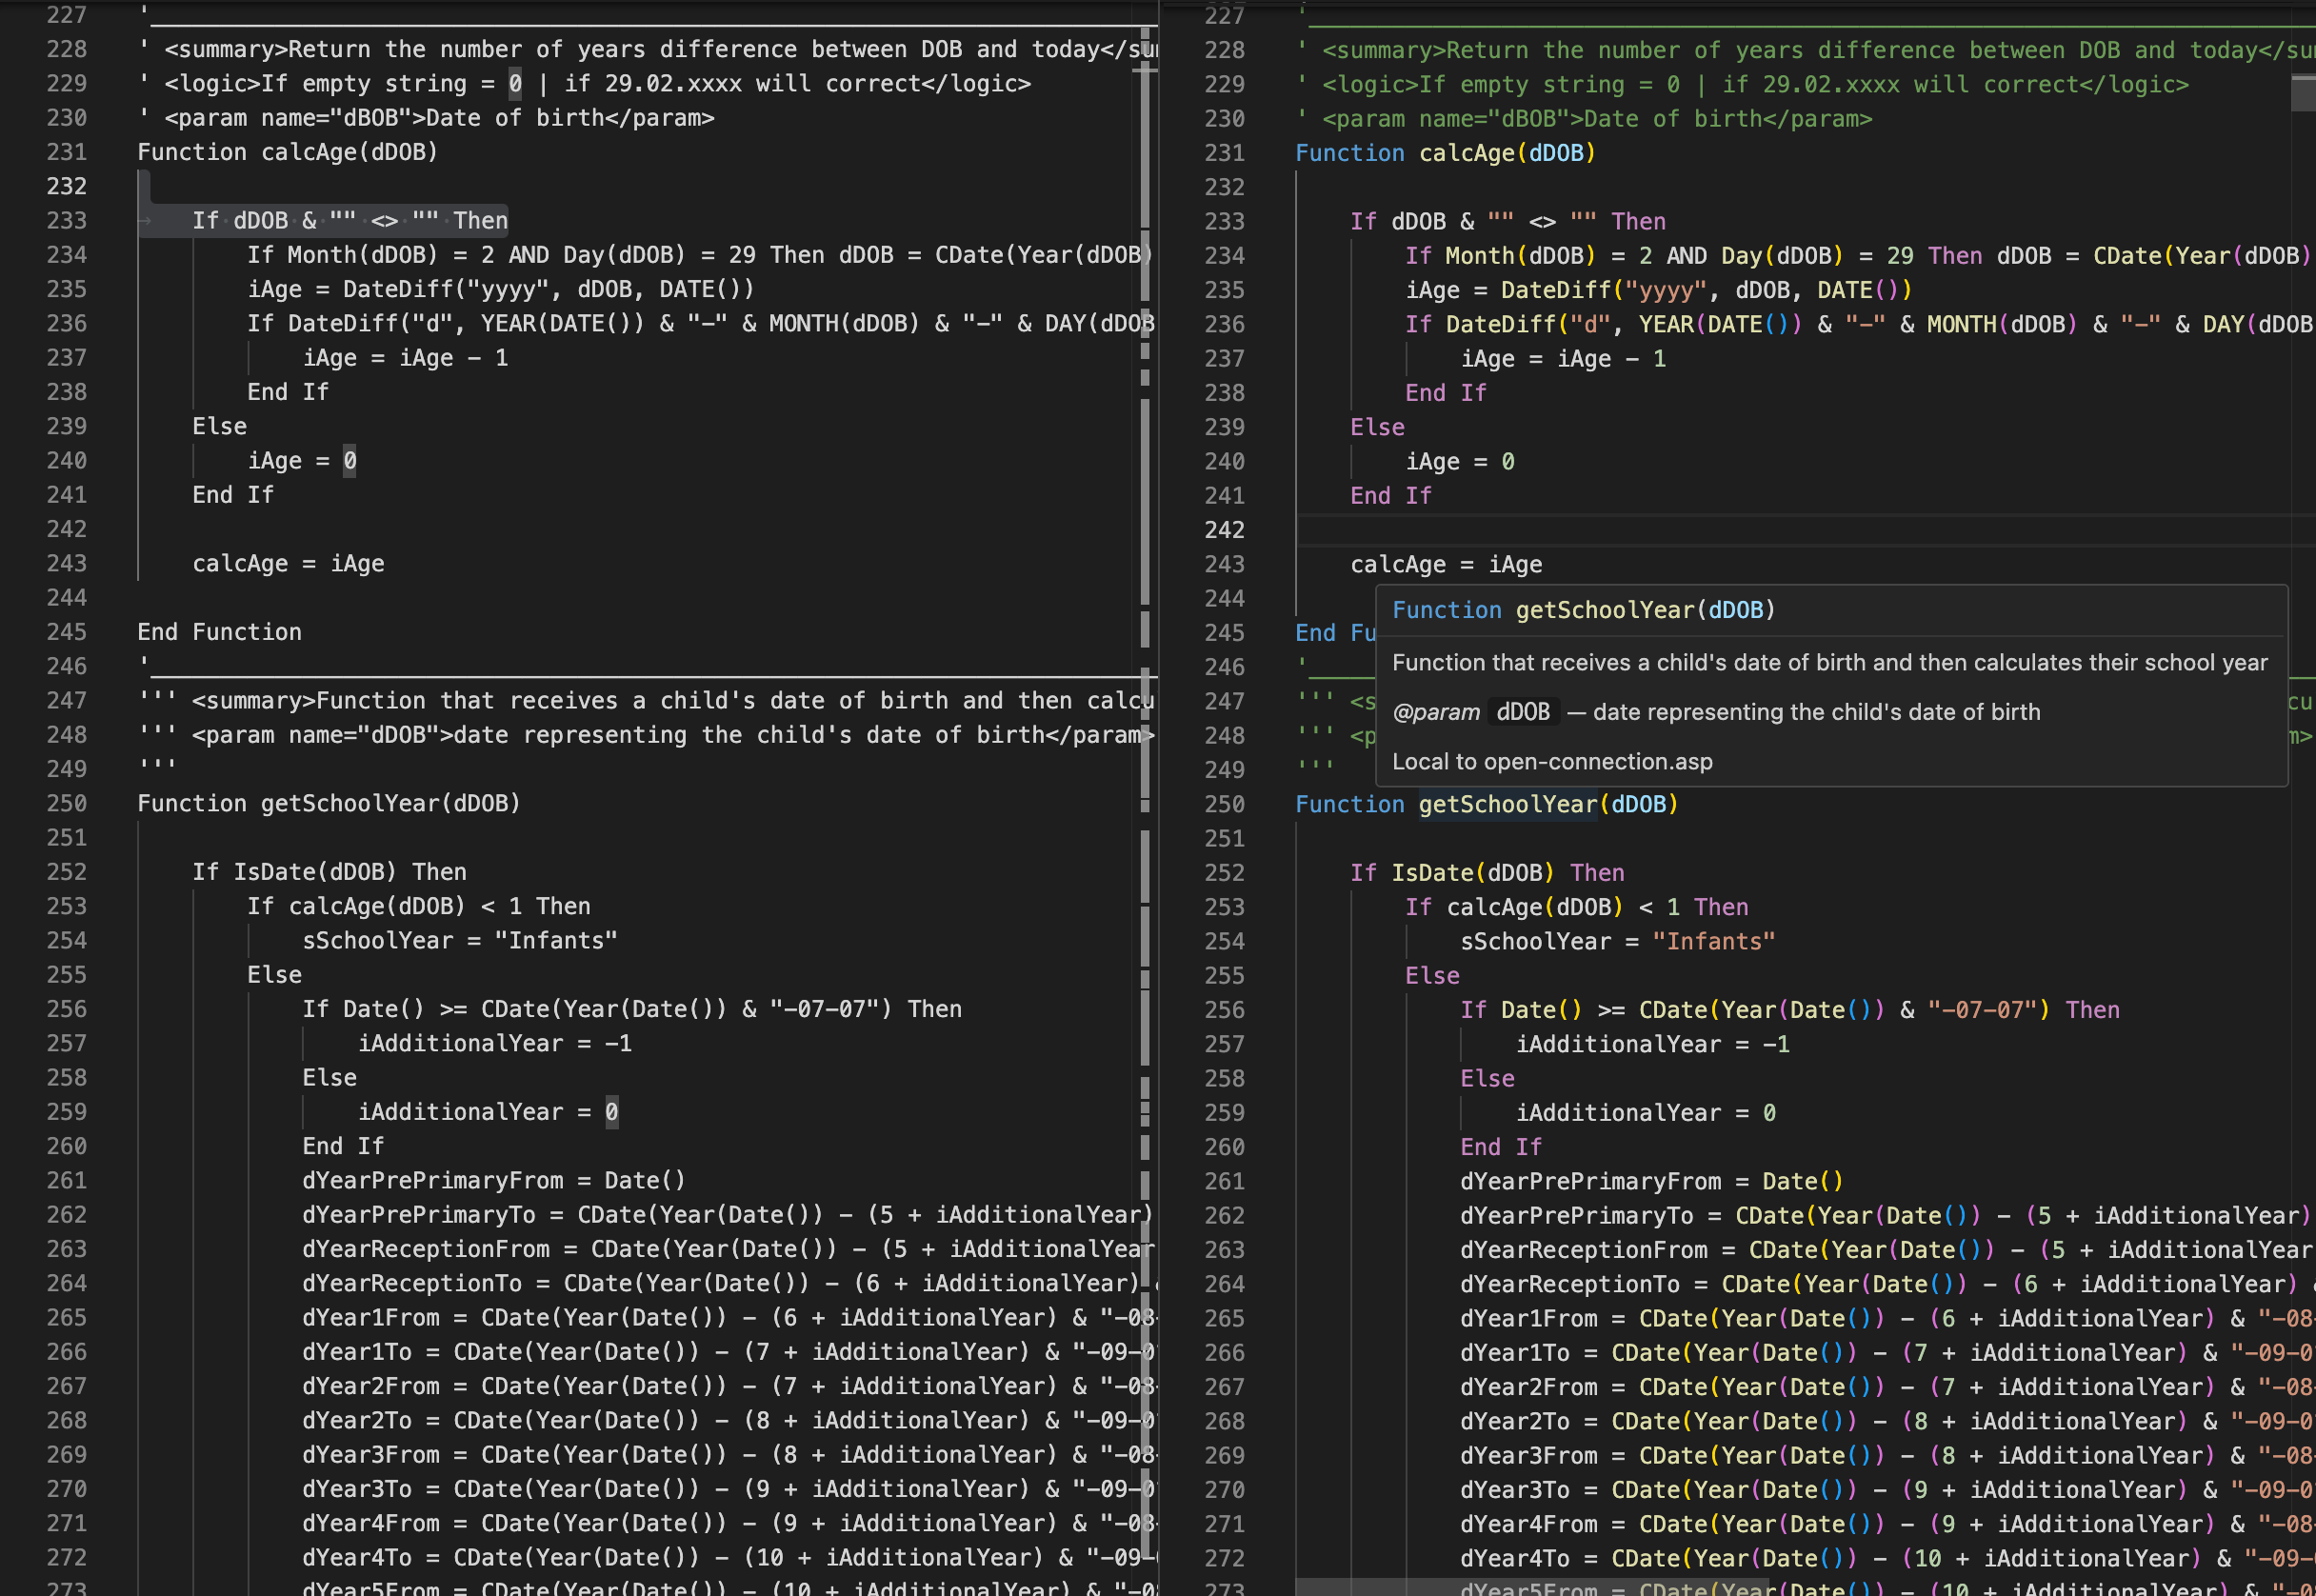
Task: Click 'dYearPrePrimaryFrom = Date()' in the left editor
Action: tap(494, 1181)
